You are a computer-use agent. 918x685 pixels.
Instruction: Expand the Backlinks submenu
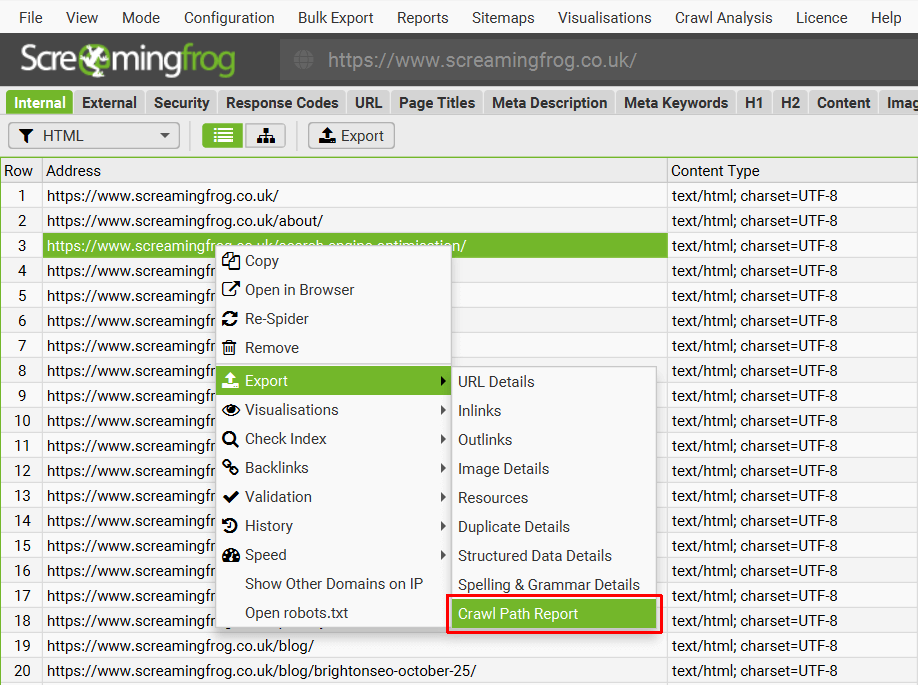(442, 468)
